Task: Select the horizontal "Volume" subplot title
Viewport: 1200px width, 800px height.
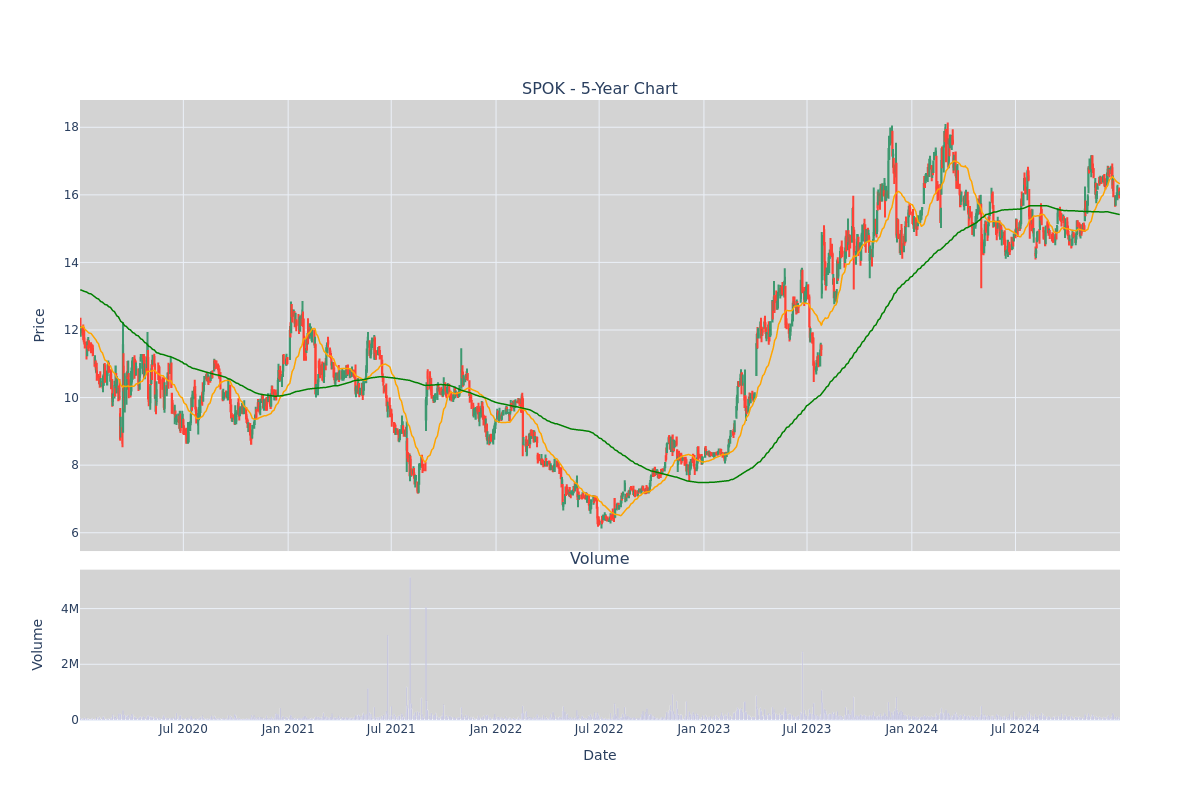Action: [x=600, y=559]
